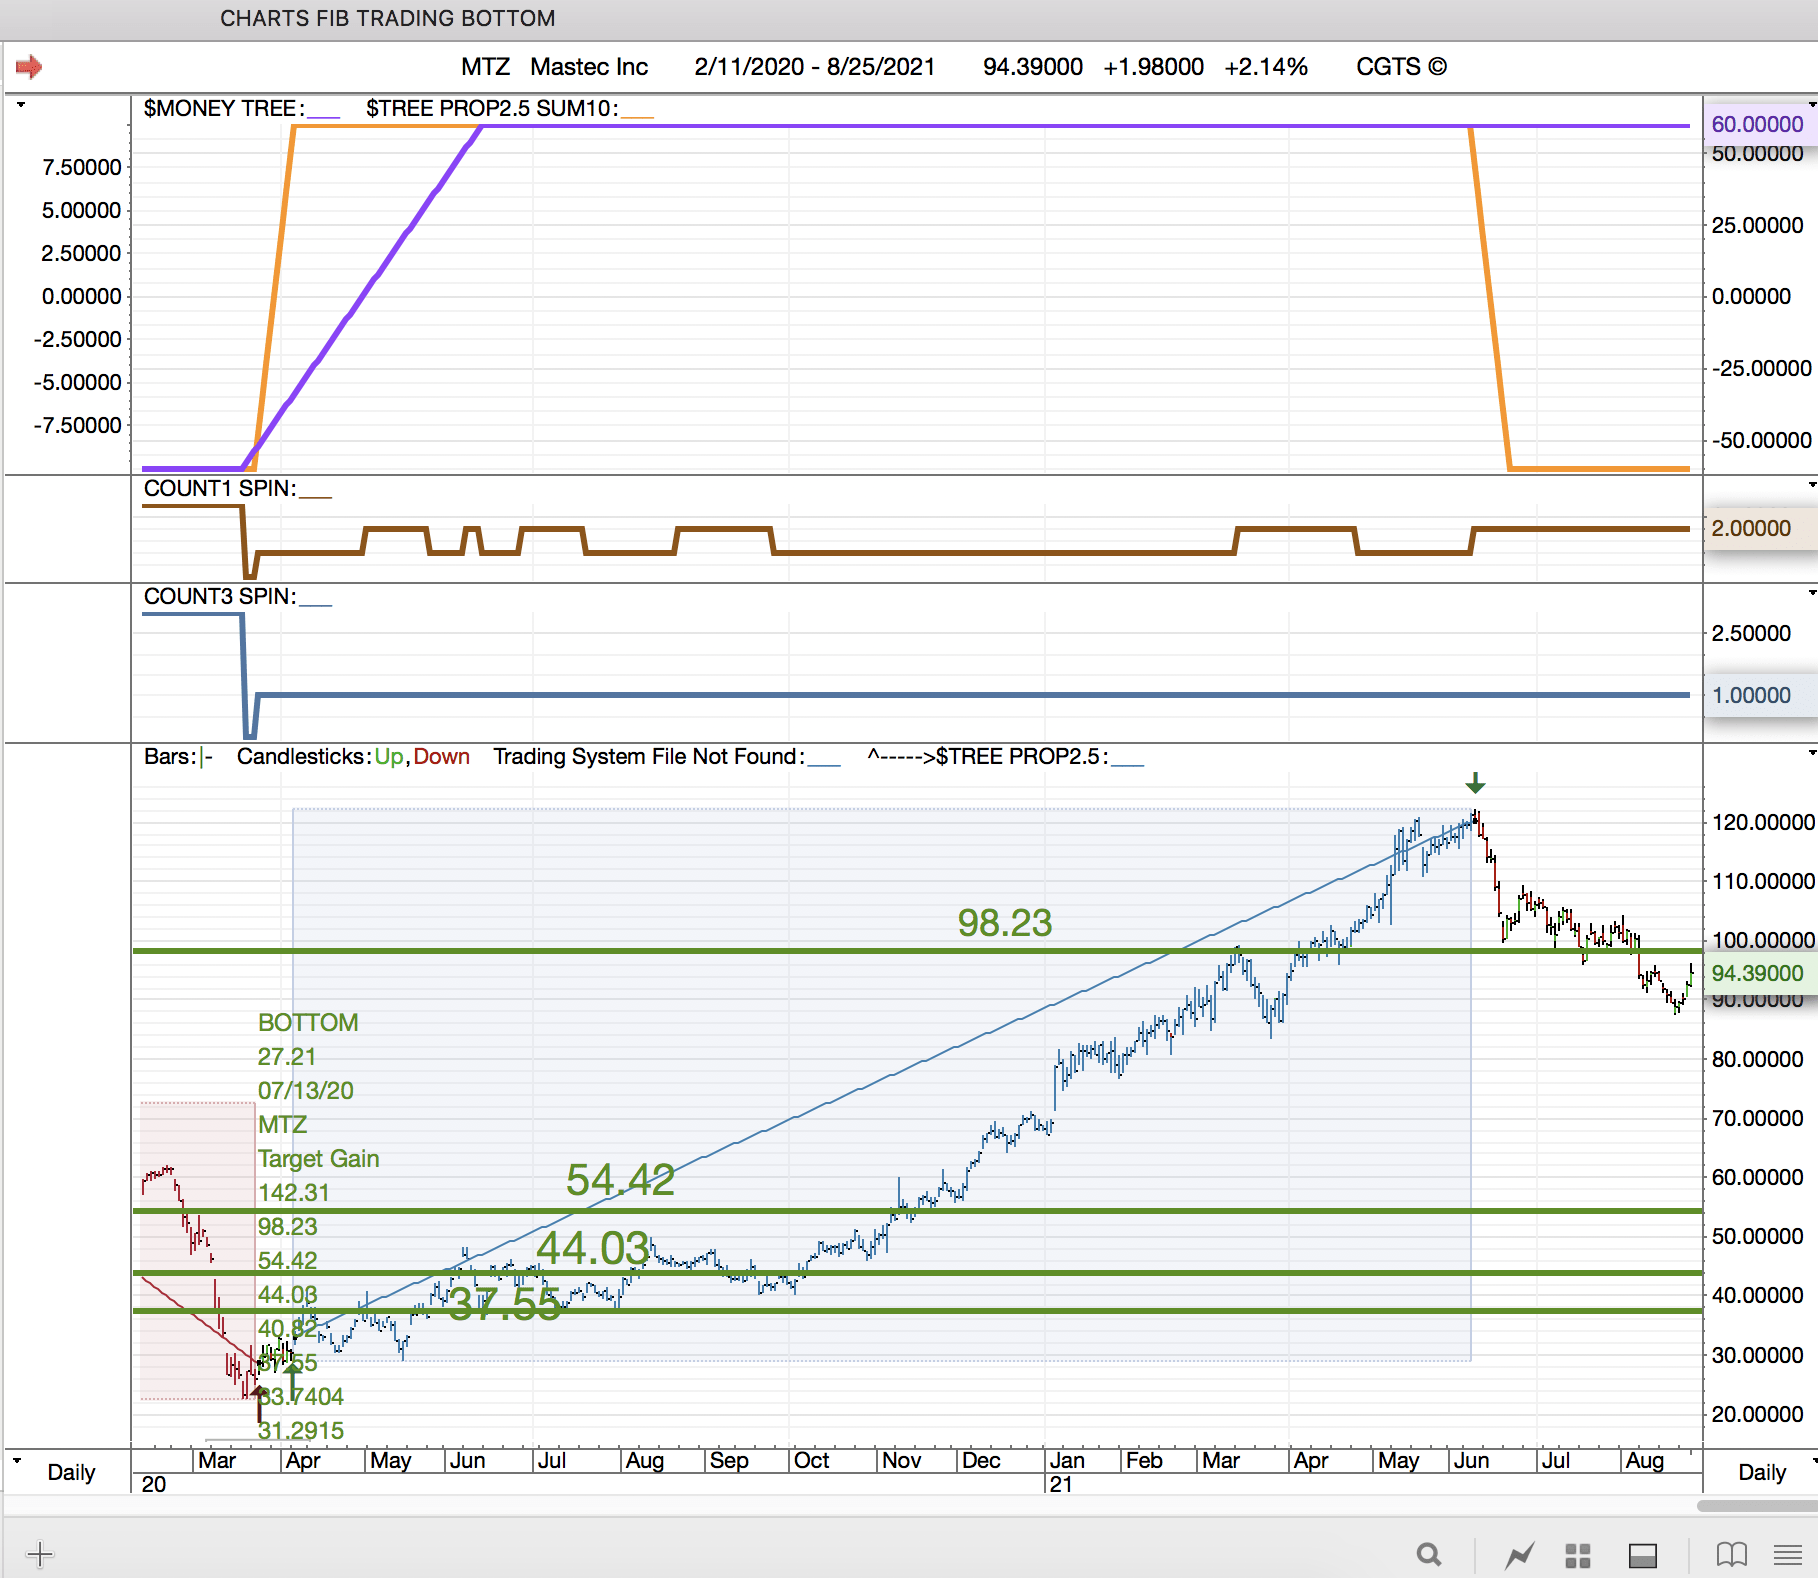The image size is (1818, 1578).
Task: Open the COUNT1 SPIN pane dropdown arrow
Action: (x=1812, y=485)
